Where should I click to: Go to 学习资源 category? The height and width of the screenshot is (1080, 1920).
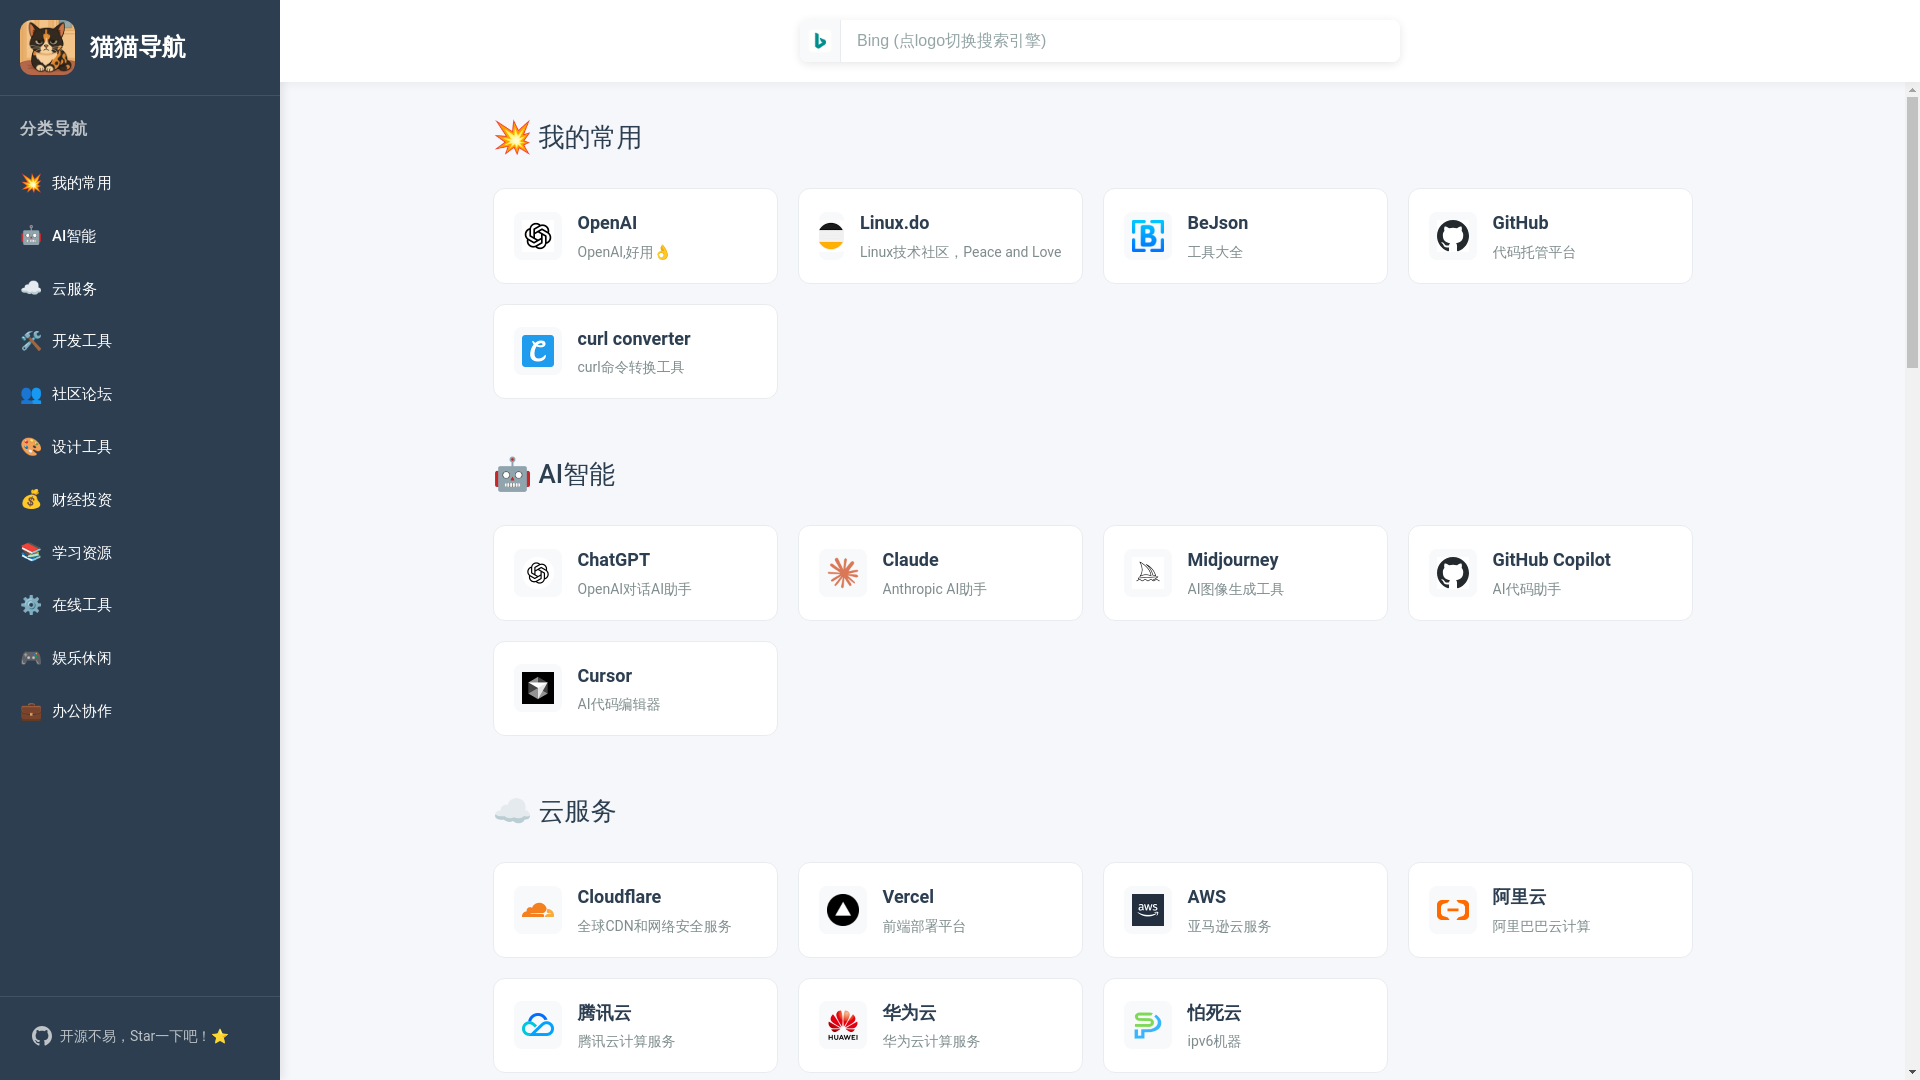point(140,553)
